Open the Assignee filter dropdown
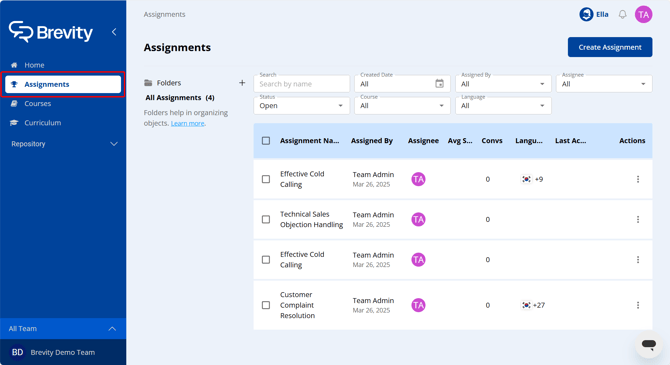This screenshot has width=670, height=365. pyautogui.click(x=604, y=84)
